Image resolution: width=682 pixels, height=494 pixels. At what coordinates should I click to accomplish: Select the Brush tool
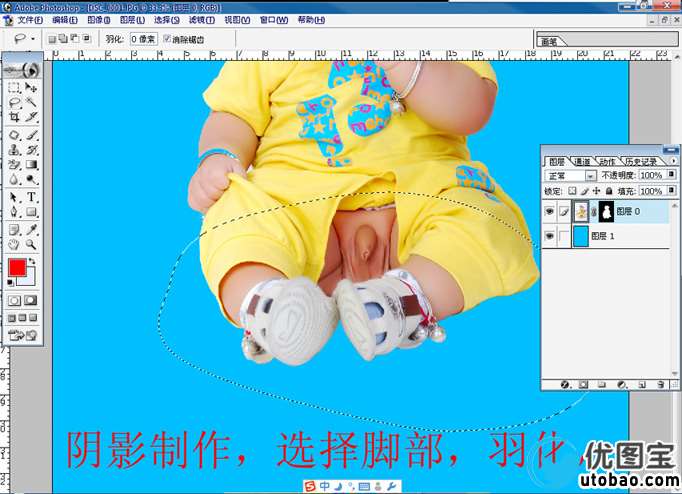click(x=31, y=135)
